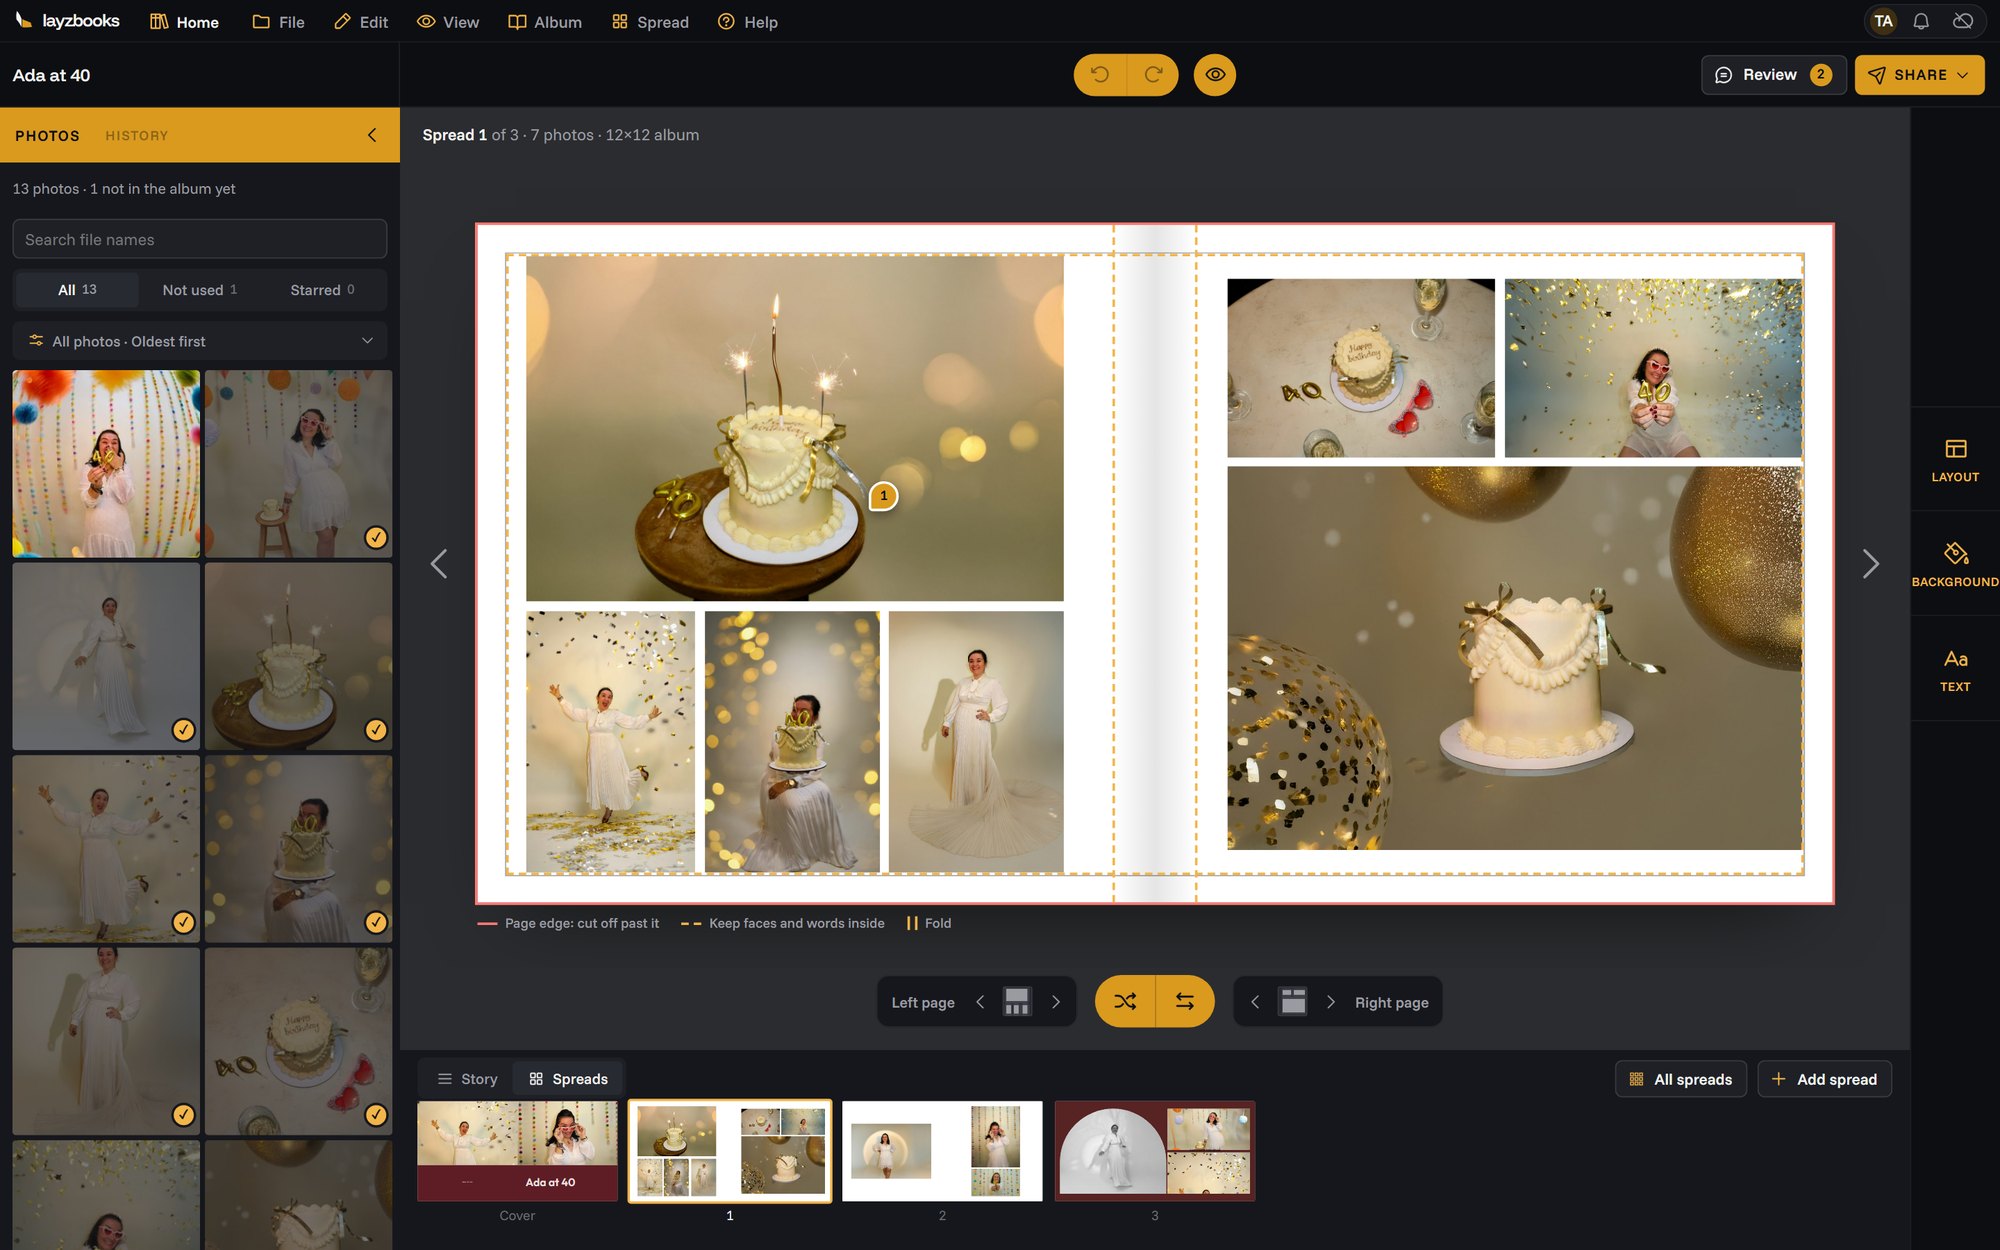The image size is (2000, 1250).
Task: Open the Layout panel
Action: pos(1955,460)
